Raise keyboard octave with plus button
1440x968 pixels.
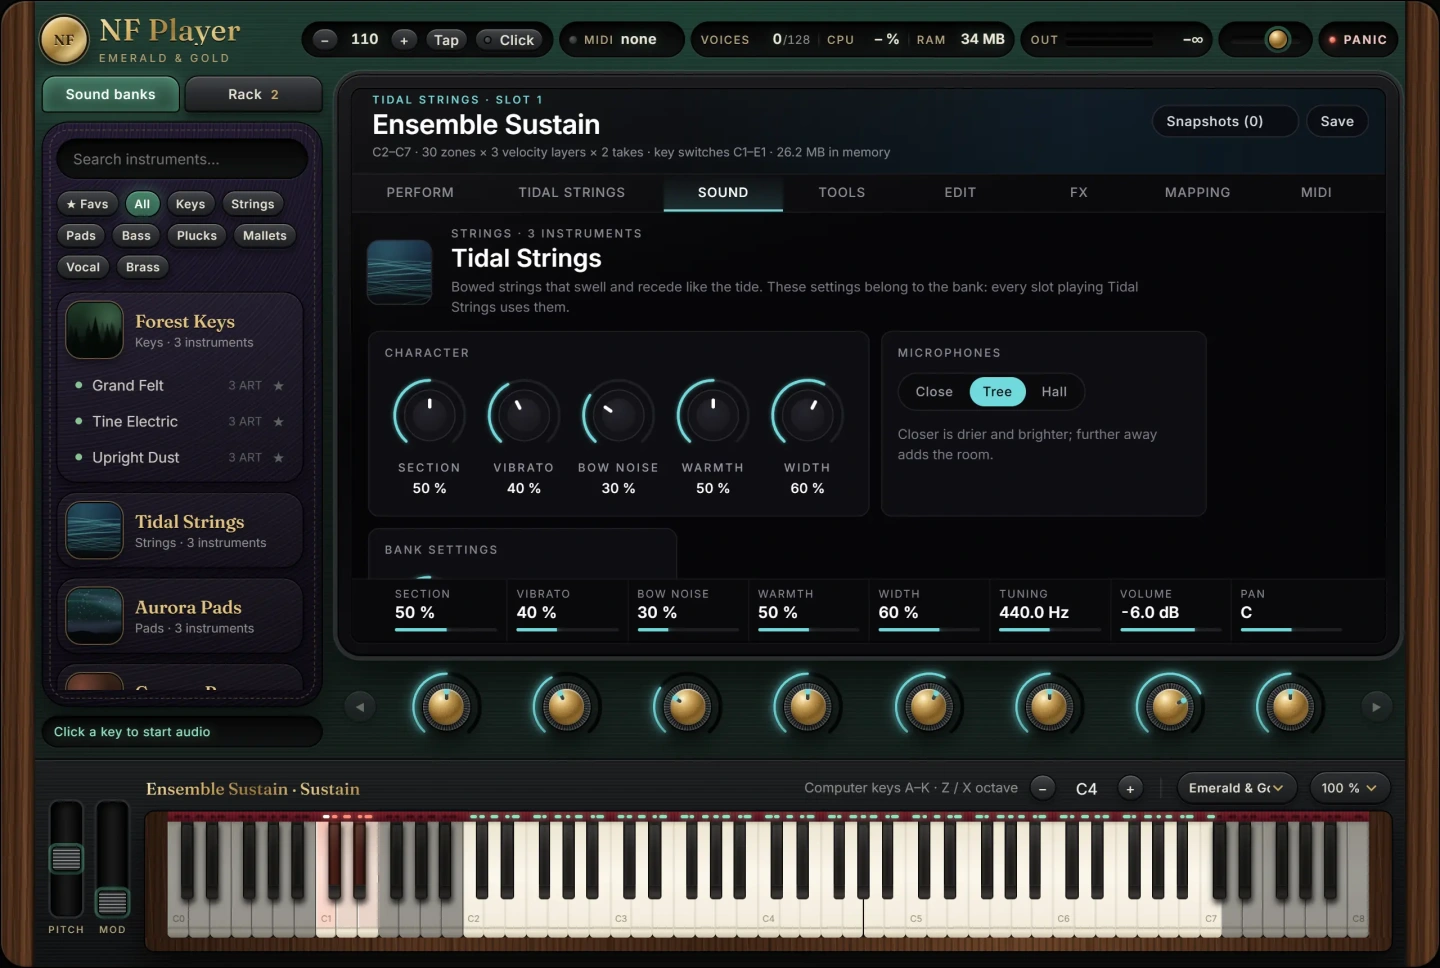[1130, 788]
